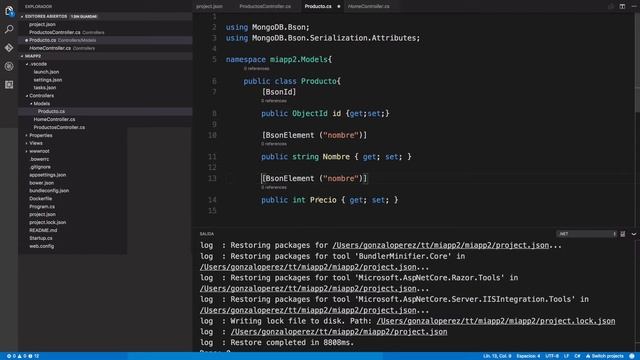The width and height of the screenshot is (640, 360).
Task: Click the LF end-of-line indicator
Action: coord(566,356)
